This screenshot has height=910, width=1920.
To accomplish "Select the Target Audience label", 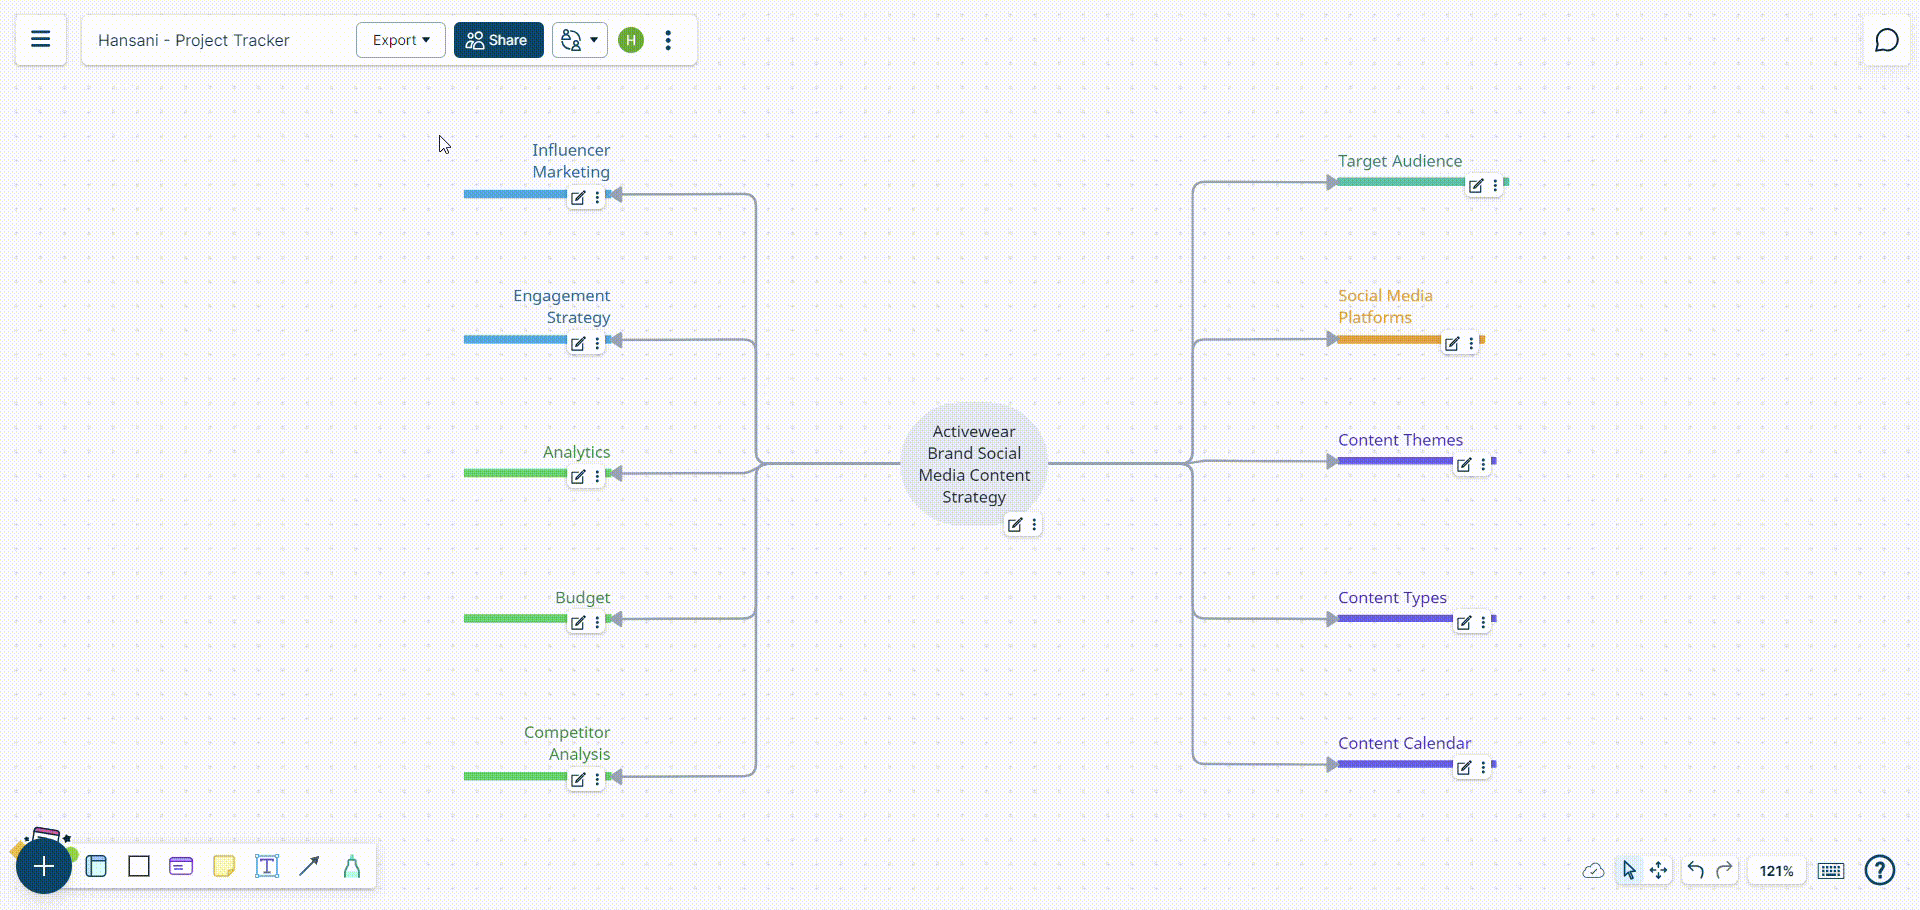I will tap(1400, 161).
